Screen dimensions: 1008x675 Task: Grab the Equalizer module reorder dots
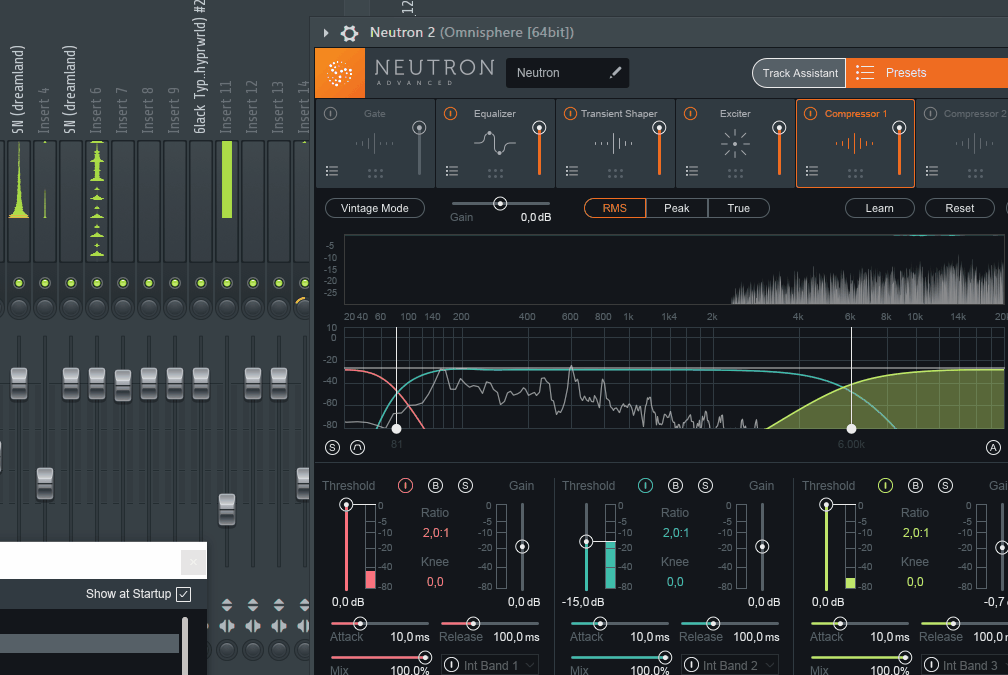click(x=496, y=173)
